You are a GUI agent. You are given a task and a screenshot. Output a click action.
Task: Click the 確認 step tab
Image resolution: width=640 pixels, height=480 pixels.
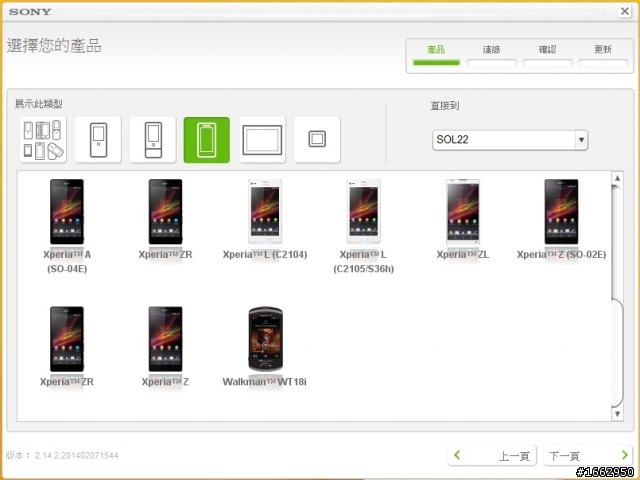tap(547, 56)
